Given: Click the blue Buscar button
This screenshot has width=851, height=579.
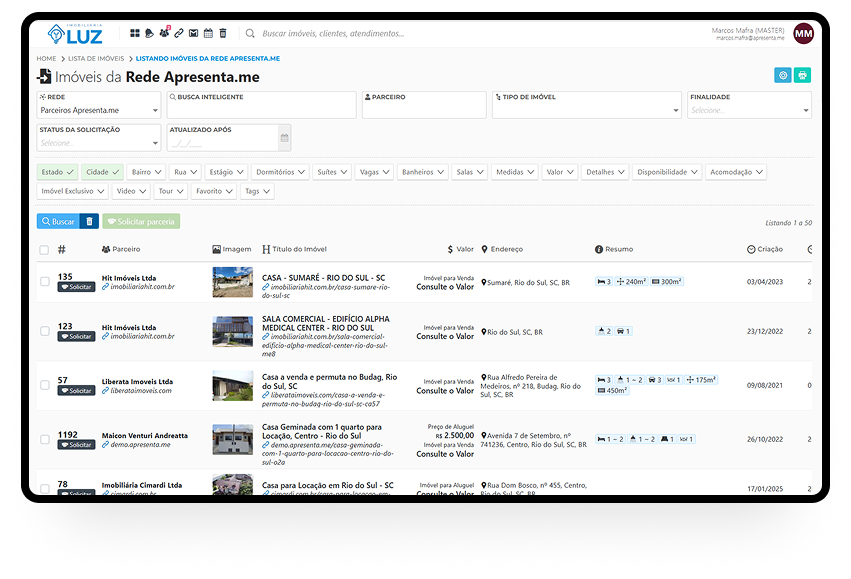Looking at the screenshot, I should (x=58, y=221).
